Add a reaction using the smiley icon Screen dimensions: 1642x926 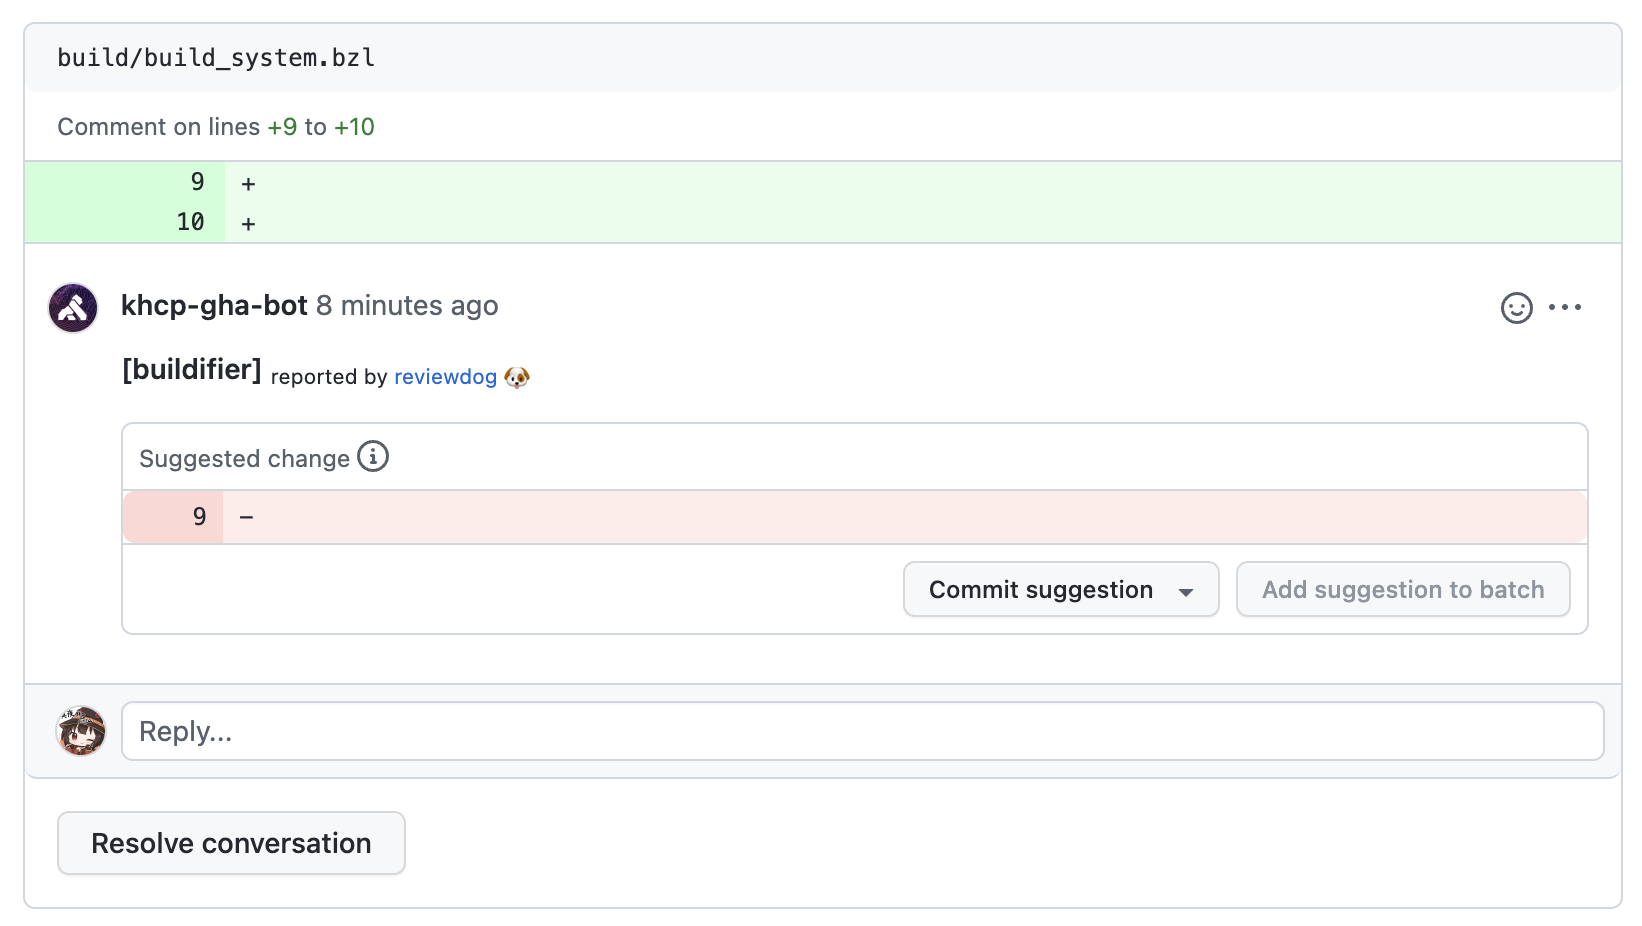click(x=1516, y=308)
